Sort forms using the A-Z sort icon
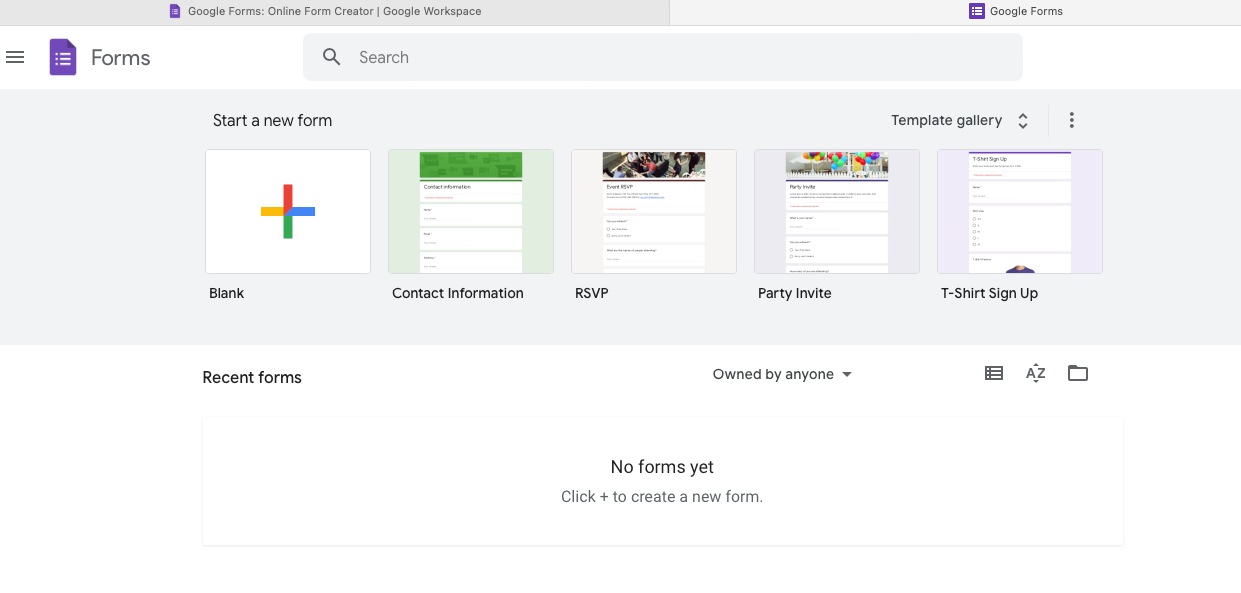The width and height of the screenshot is (1241, 593). point(1035,372)
